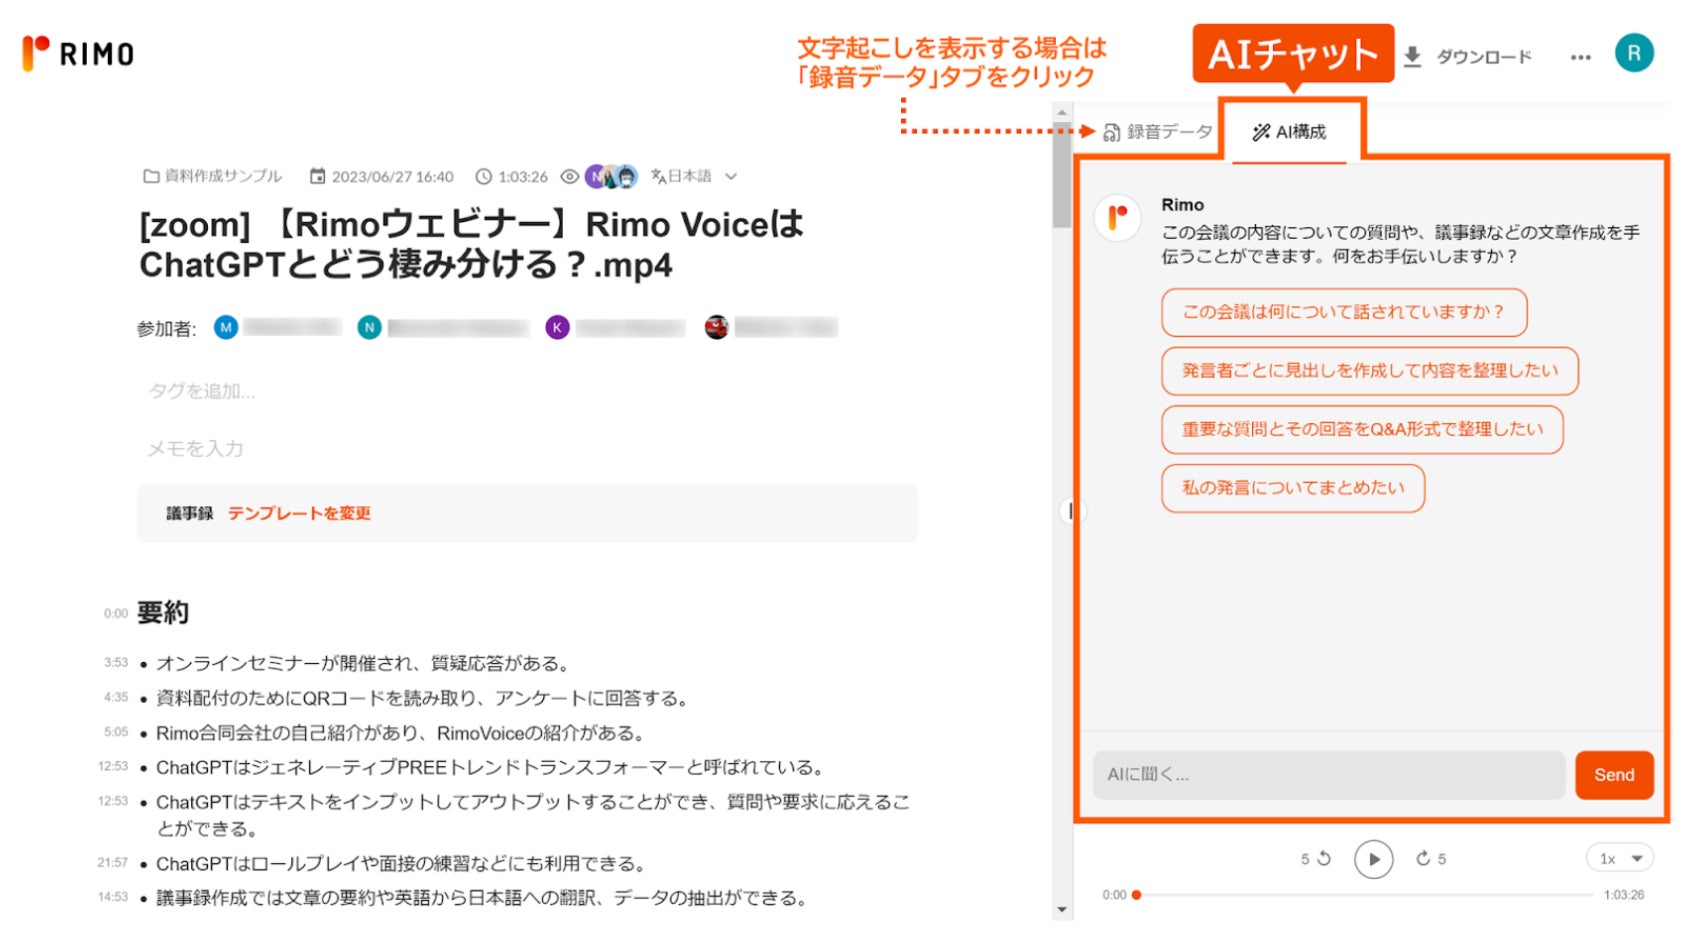Jump to 12:53 on テキストをインプット summary line
Screen dimensions: 1700x944
pos(113,801)
